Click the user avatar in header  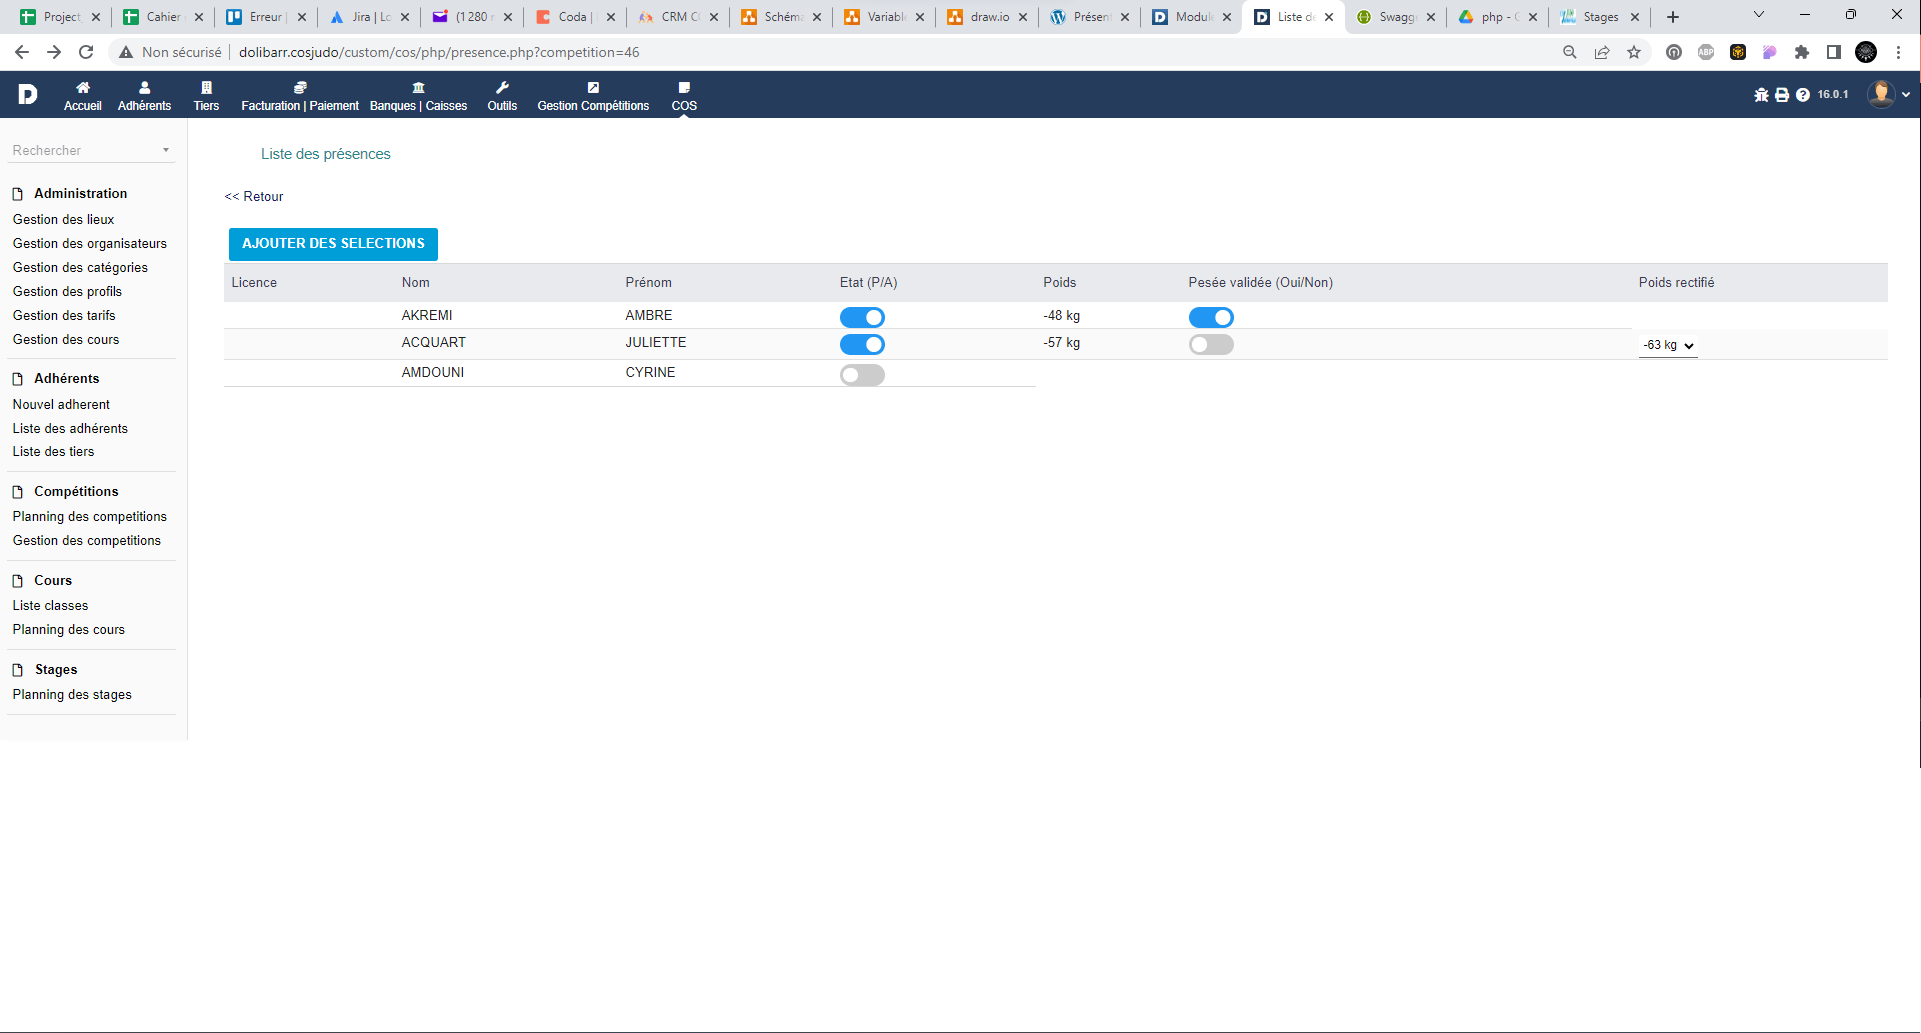(1881, 94)
